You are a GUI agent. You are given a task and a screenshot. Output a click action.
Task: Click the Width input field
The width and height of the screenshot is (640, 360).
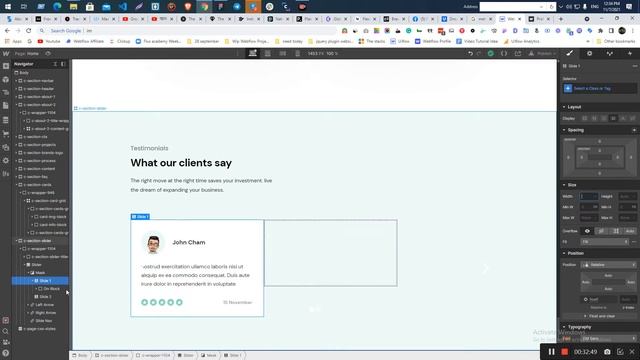pos(589,196)
